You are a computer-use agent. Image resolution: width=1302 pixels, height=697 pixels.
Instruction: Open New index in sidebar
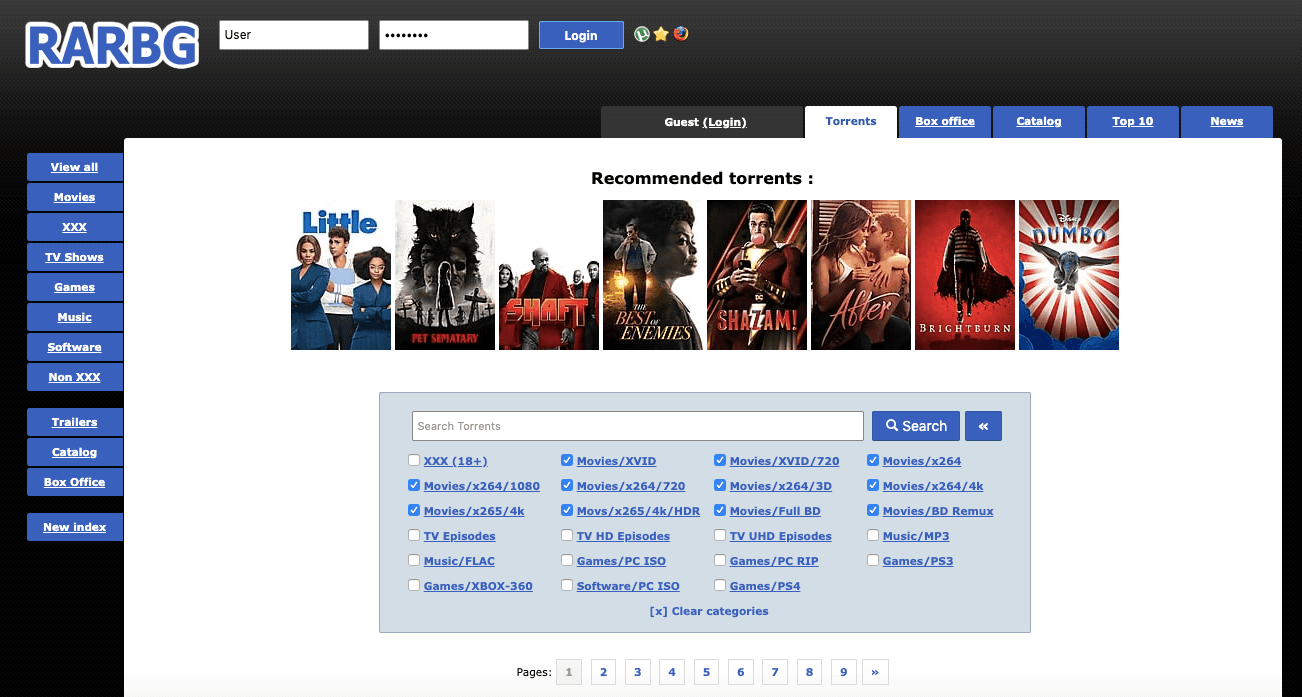pyautogui.click(x=75, y=527)
